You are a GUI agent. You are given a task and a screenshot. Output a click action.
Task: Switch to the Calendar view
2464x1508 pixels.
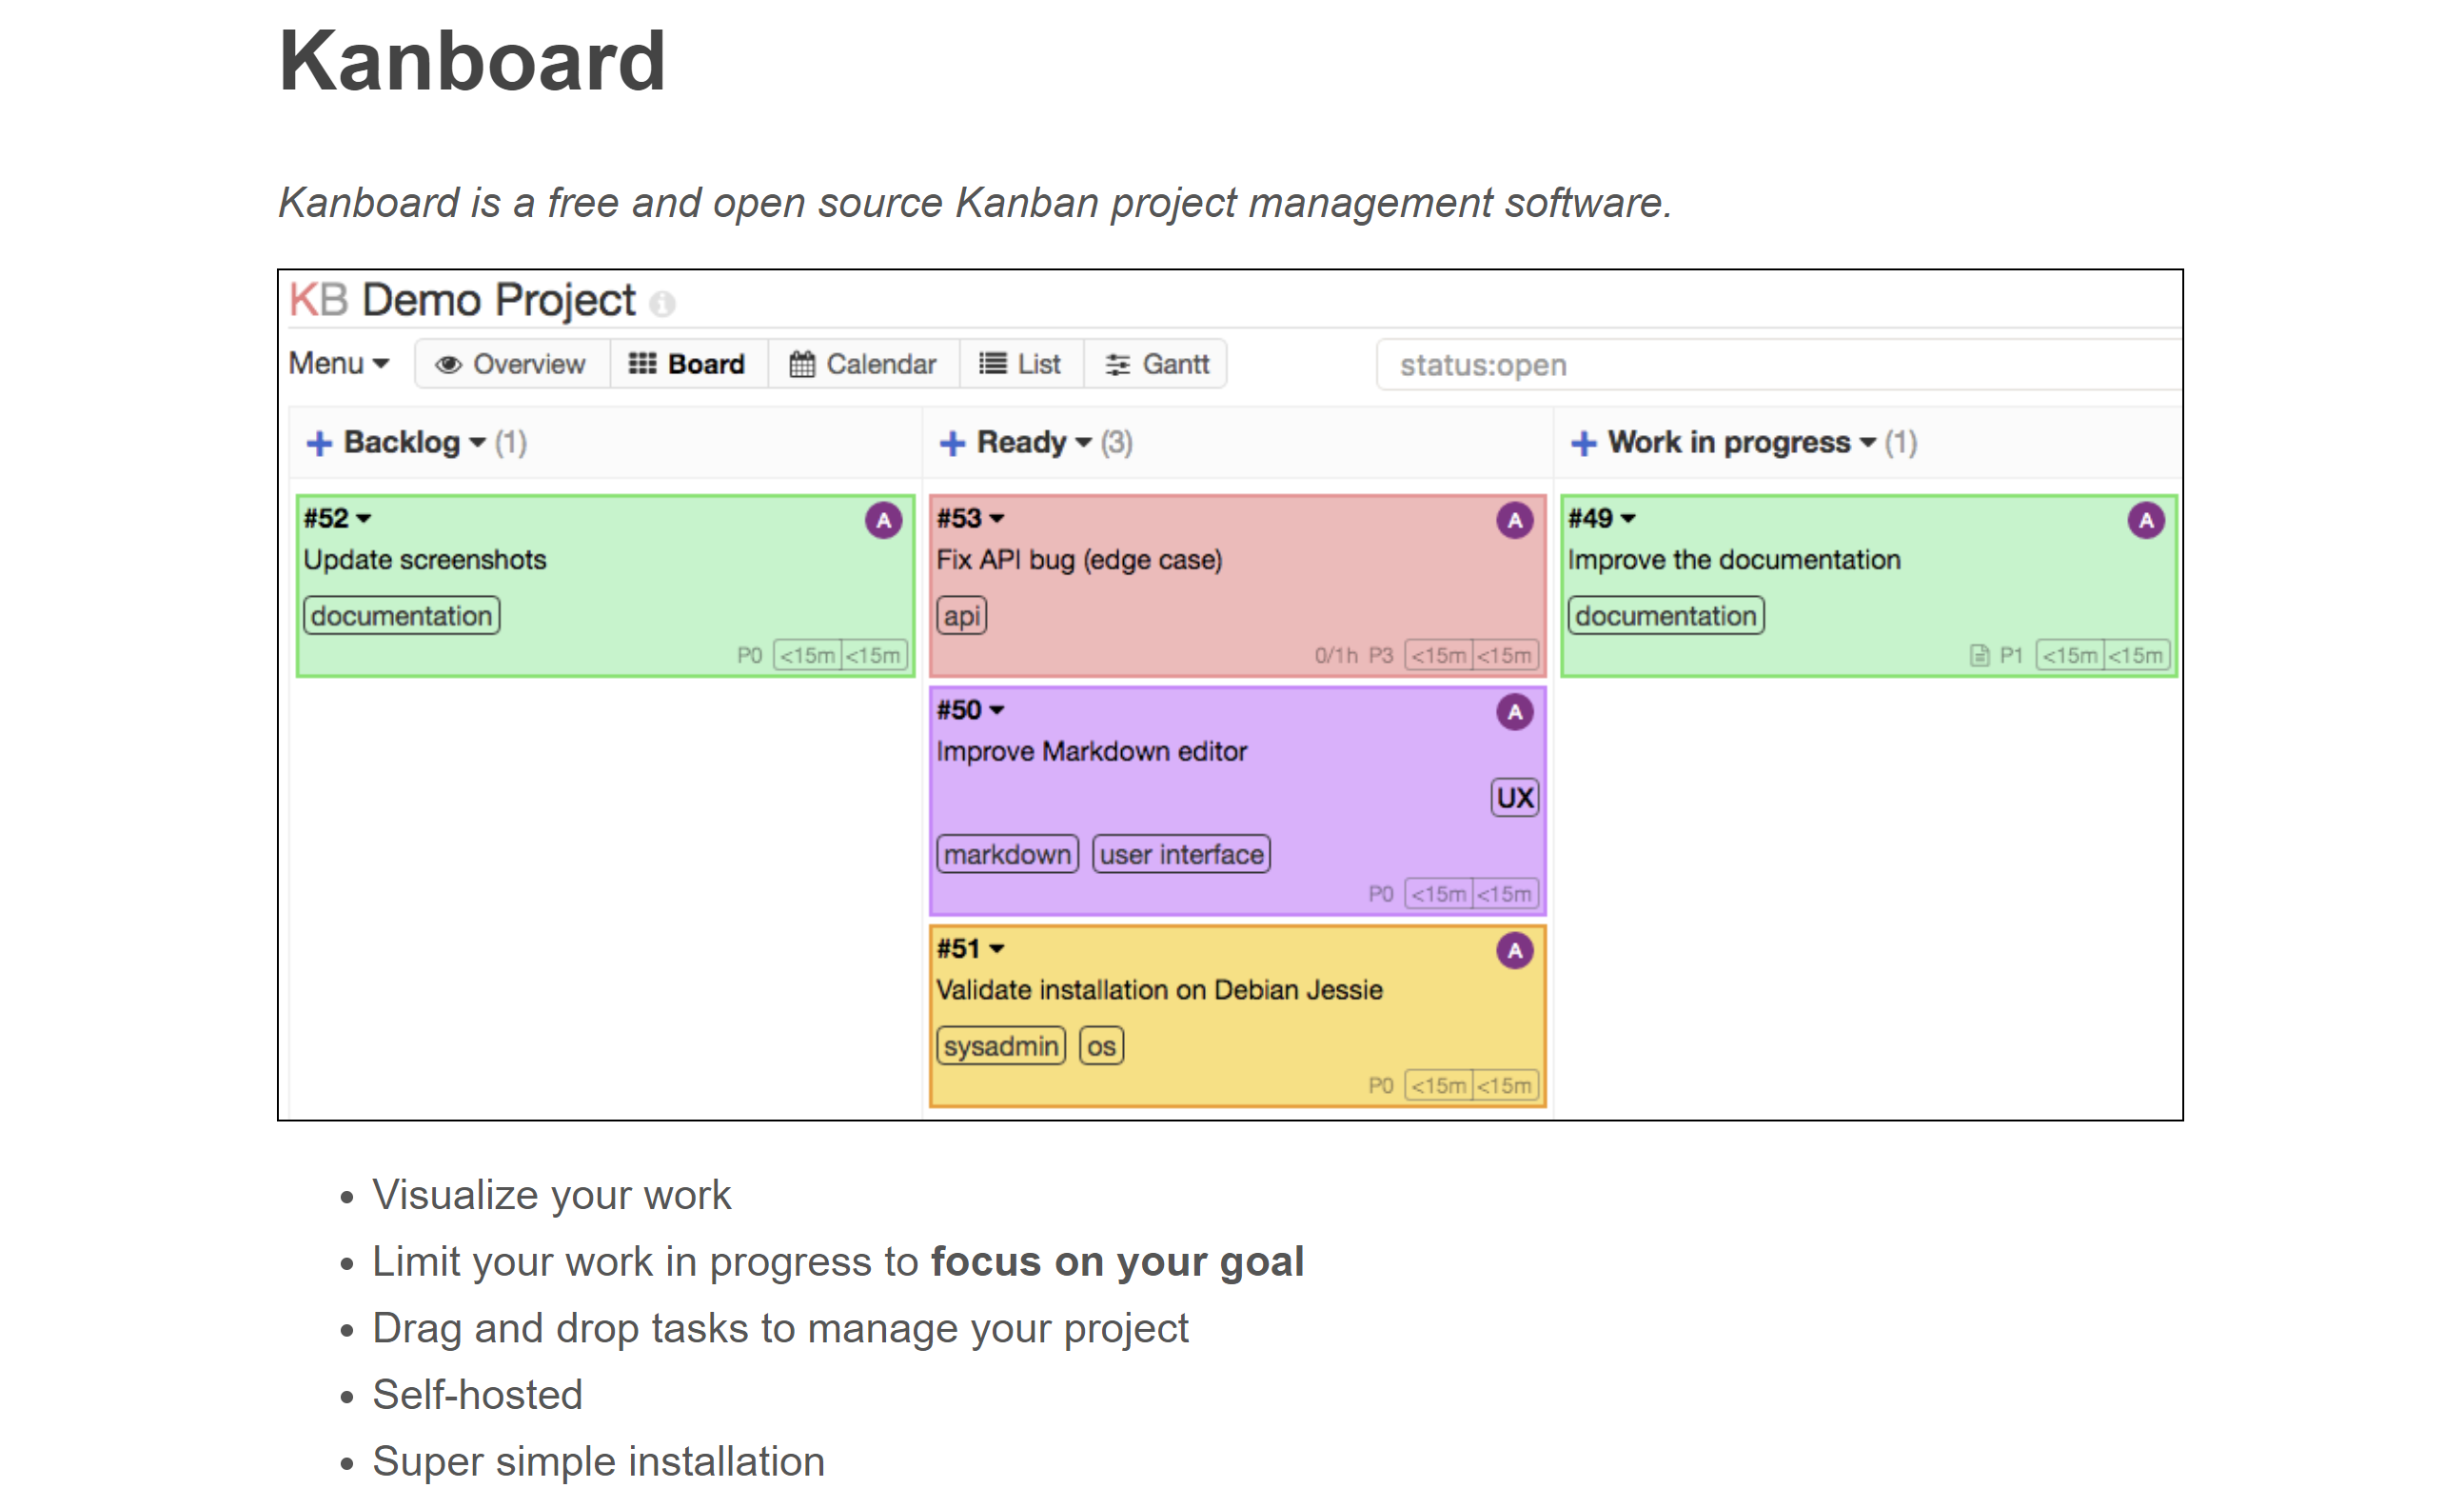coord(863,364)
